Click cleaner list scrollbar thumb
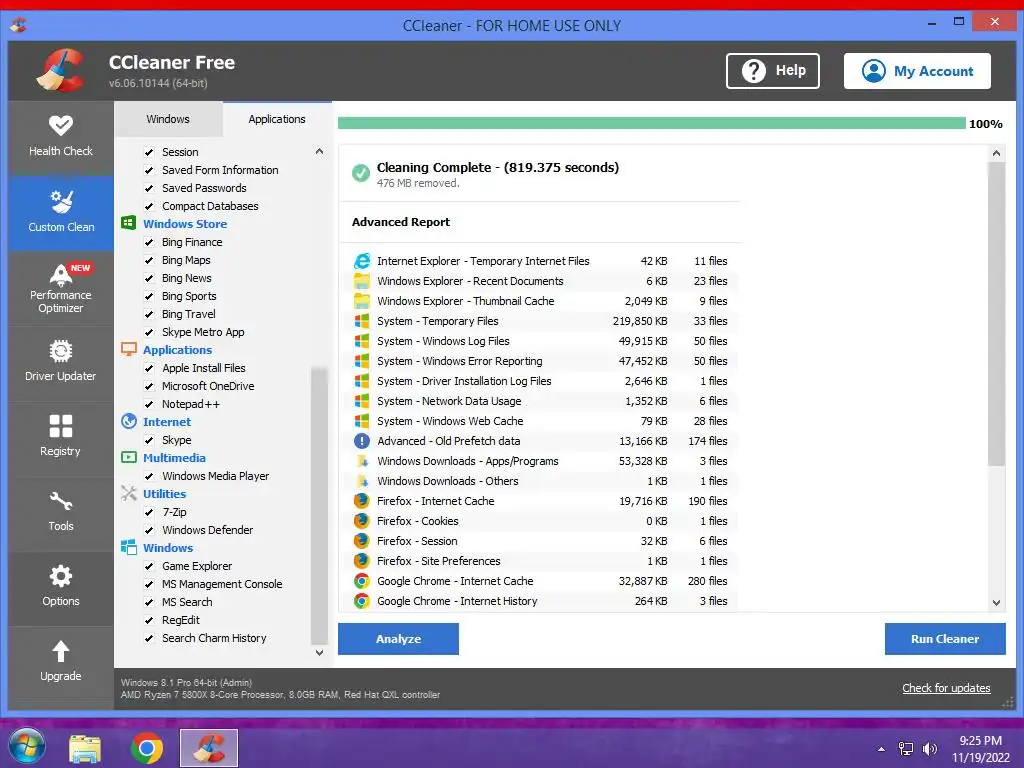Screen dimensions: 1024x768 point(319,506)
